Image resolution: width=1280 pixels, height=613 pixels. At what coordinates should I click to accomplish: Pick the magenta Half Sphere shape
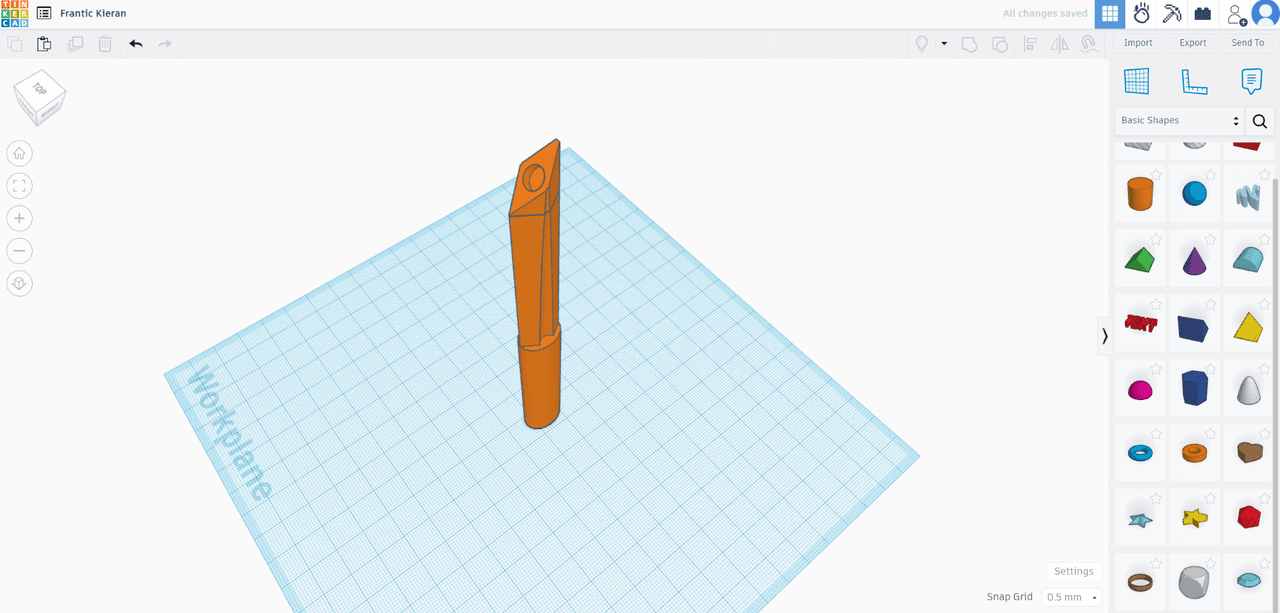click(x=1140, y=390)
